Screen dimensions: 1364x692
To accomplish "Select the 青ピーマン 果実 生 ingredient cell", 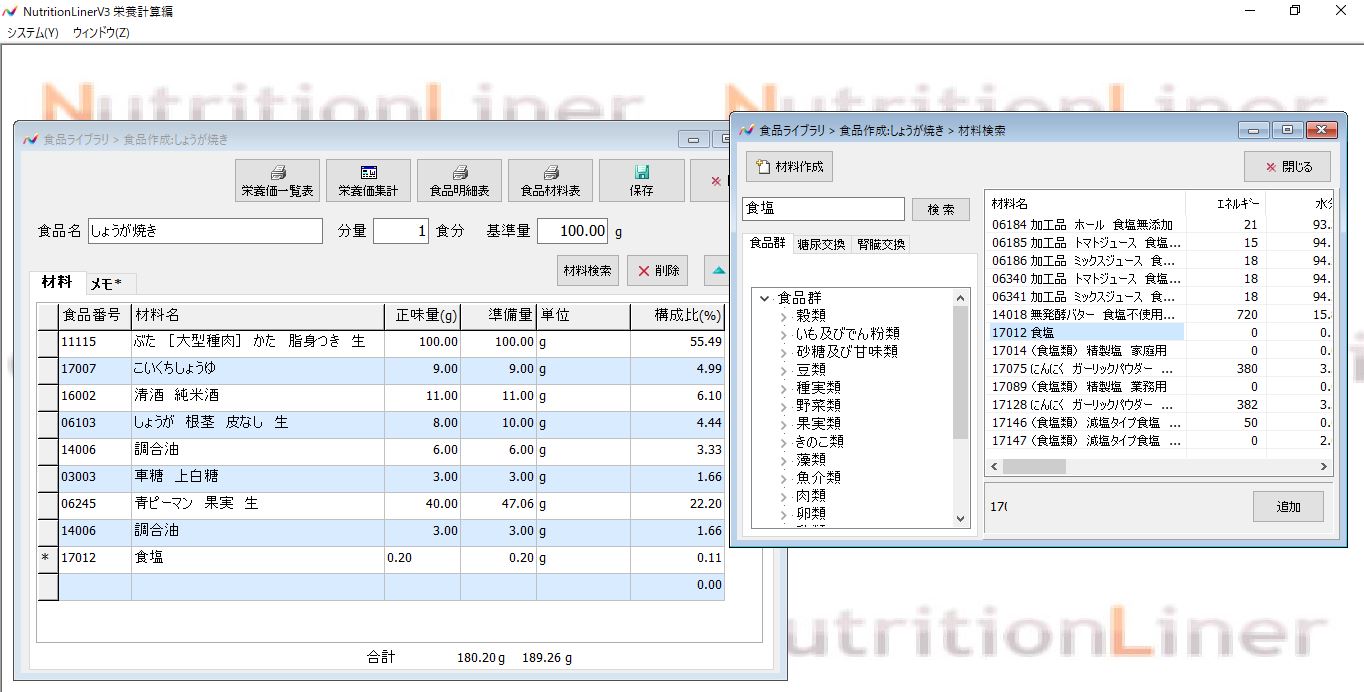I will point(258,504).
